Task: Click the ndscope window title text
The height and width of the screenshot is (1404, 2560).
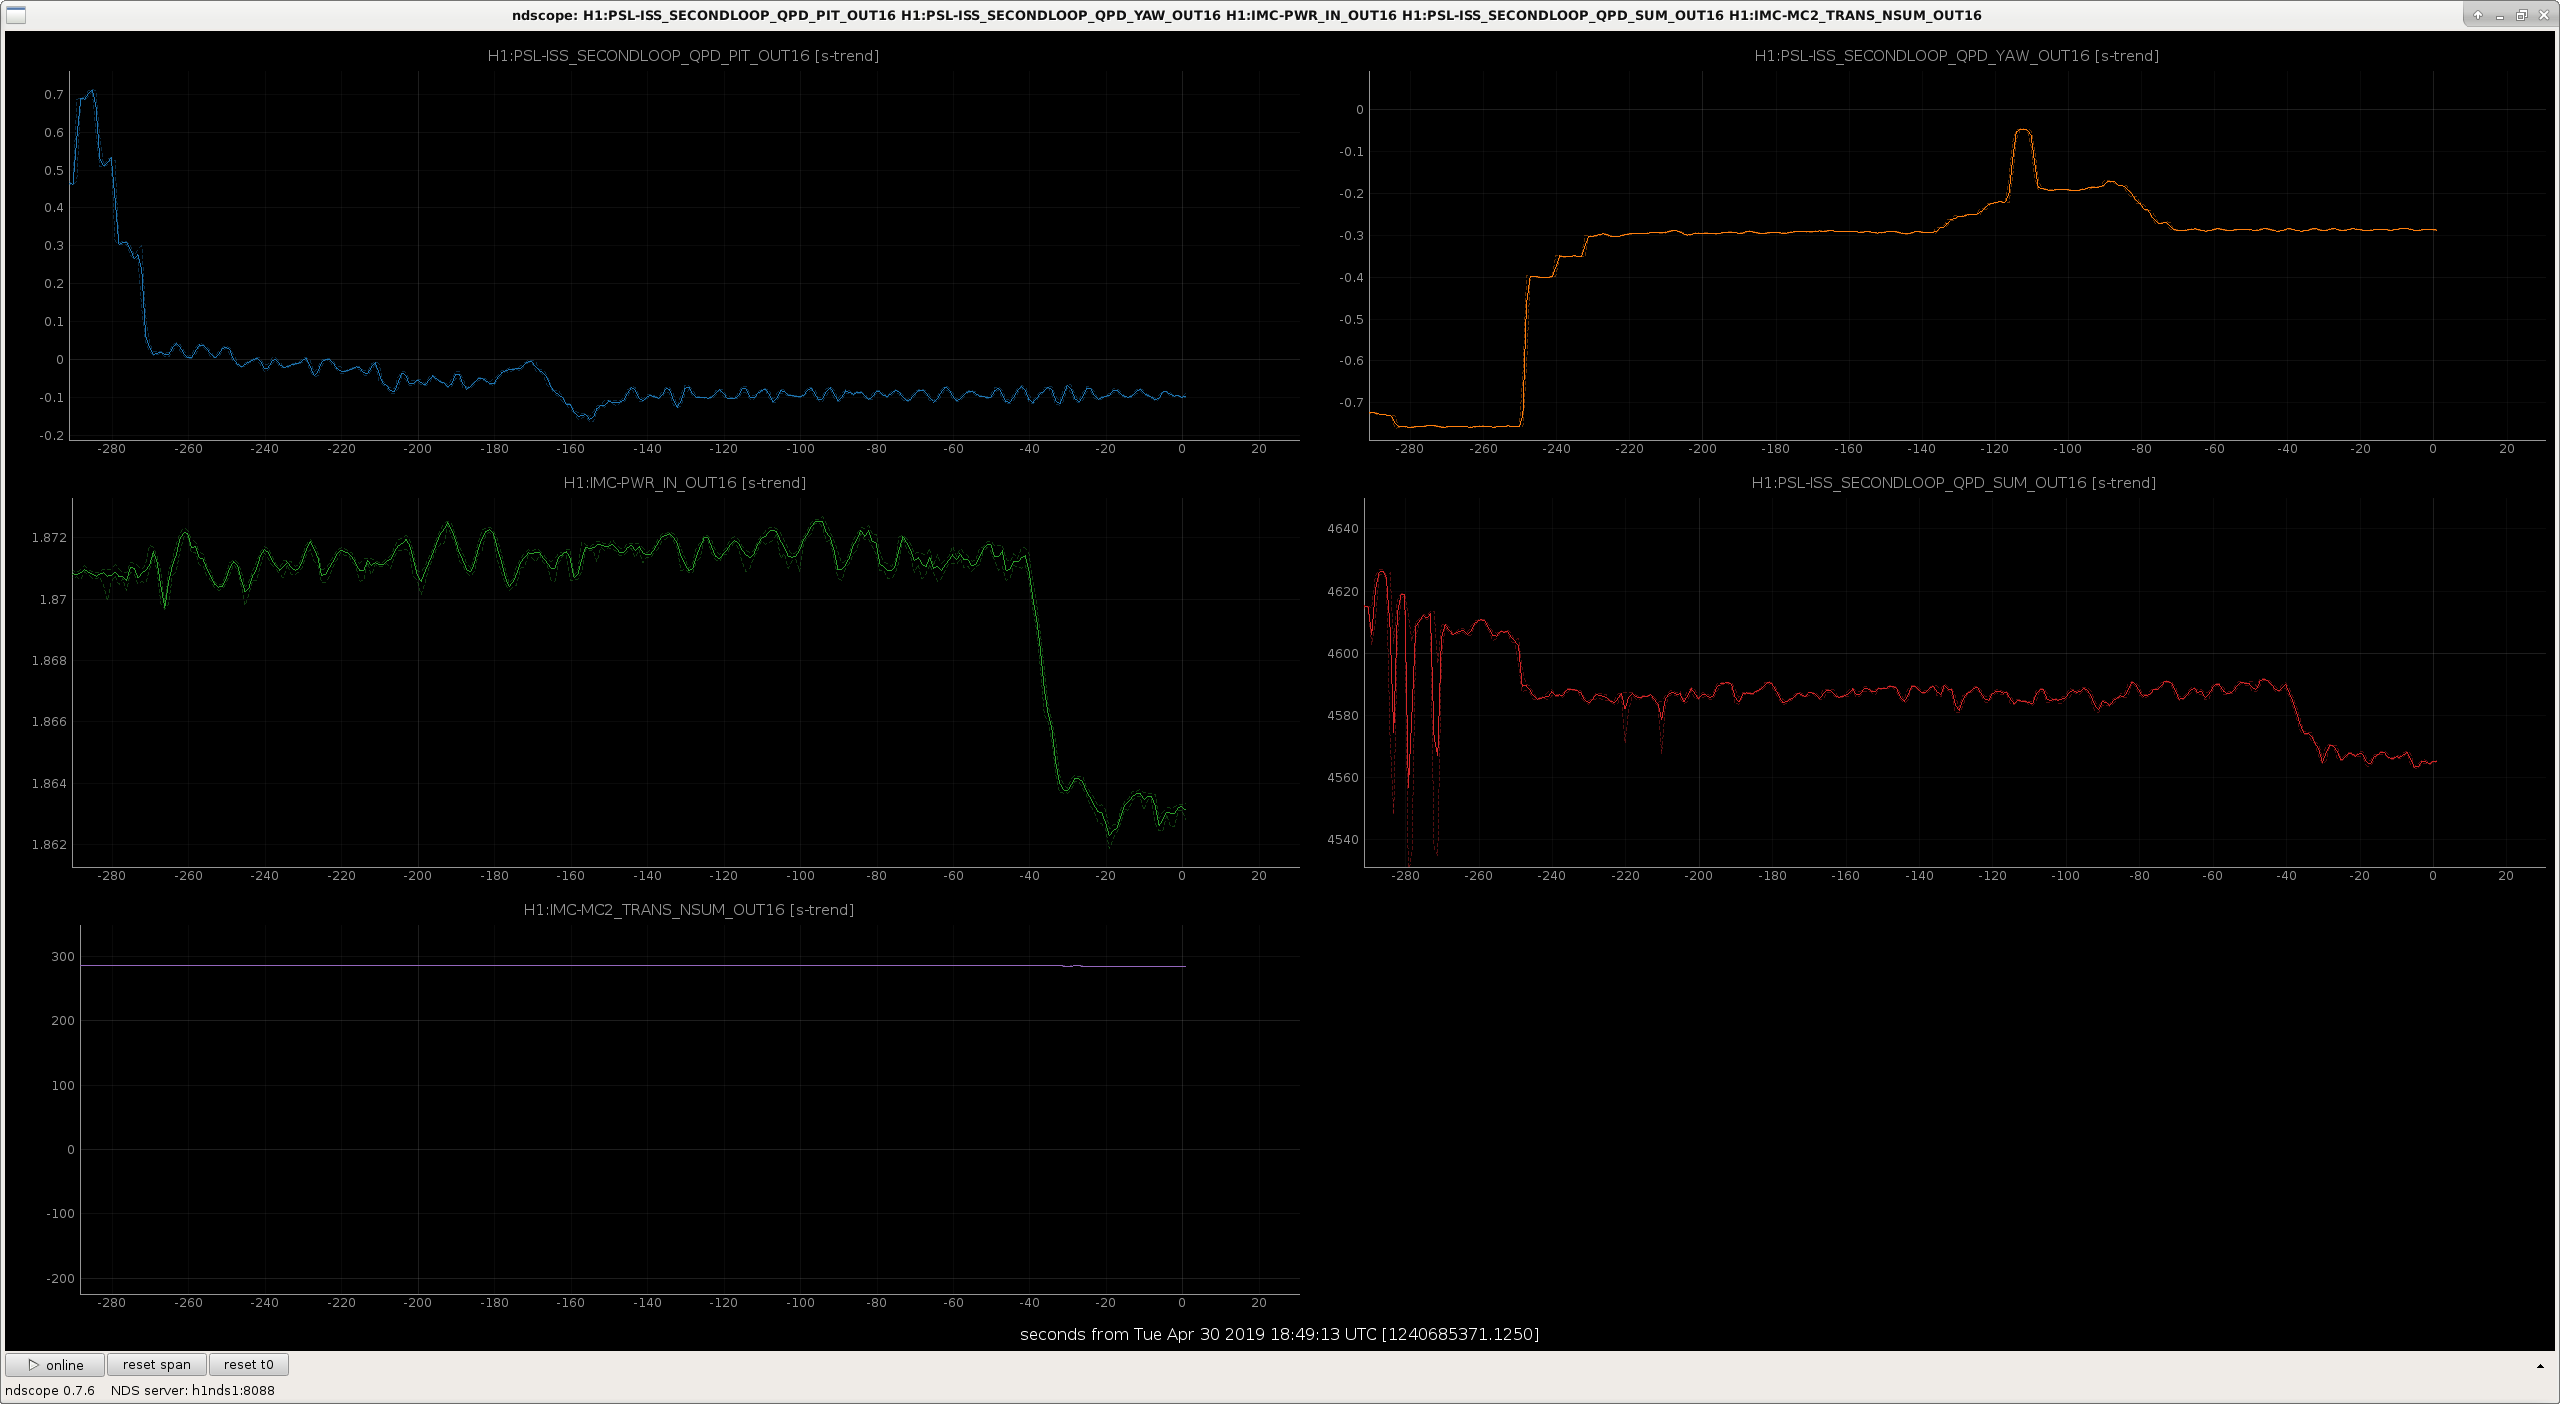Action: tap(1246, 15)
